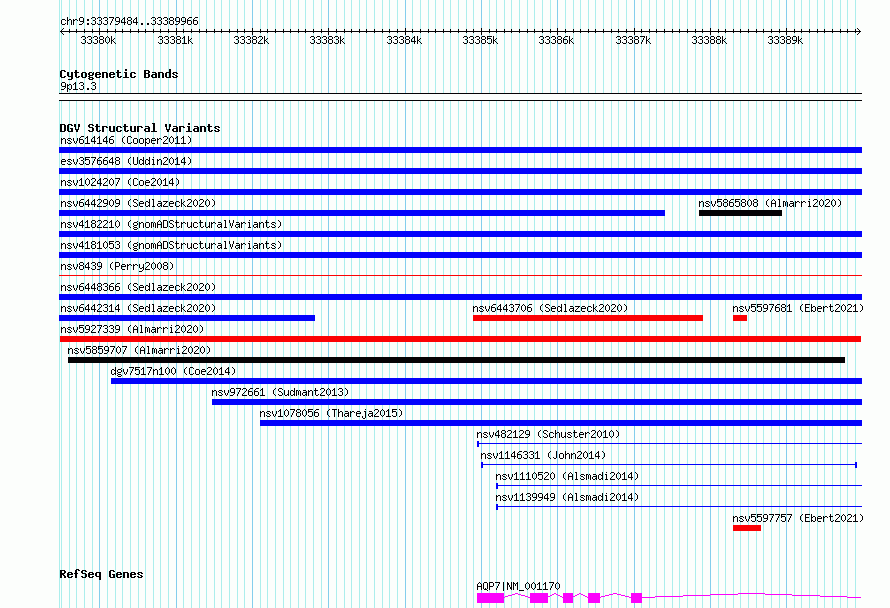Click the nsv1078056 (Thareja2015) variant bar

561,423
